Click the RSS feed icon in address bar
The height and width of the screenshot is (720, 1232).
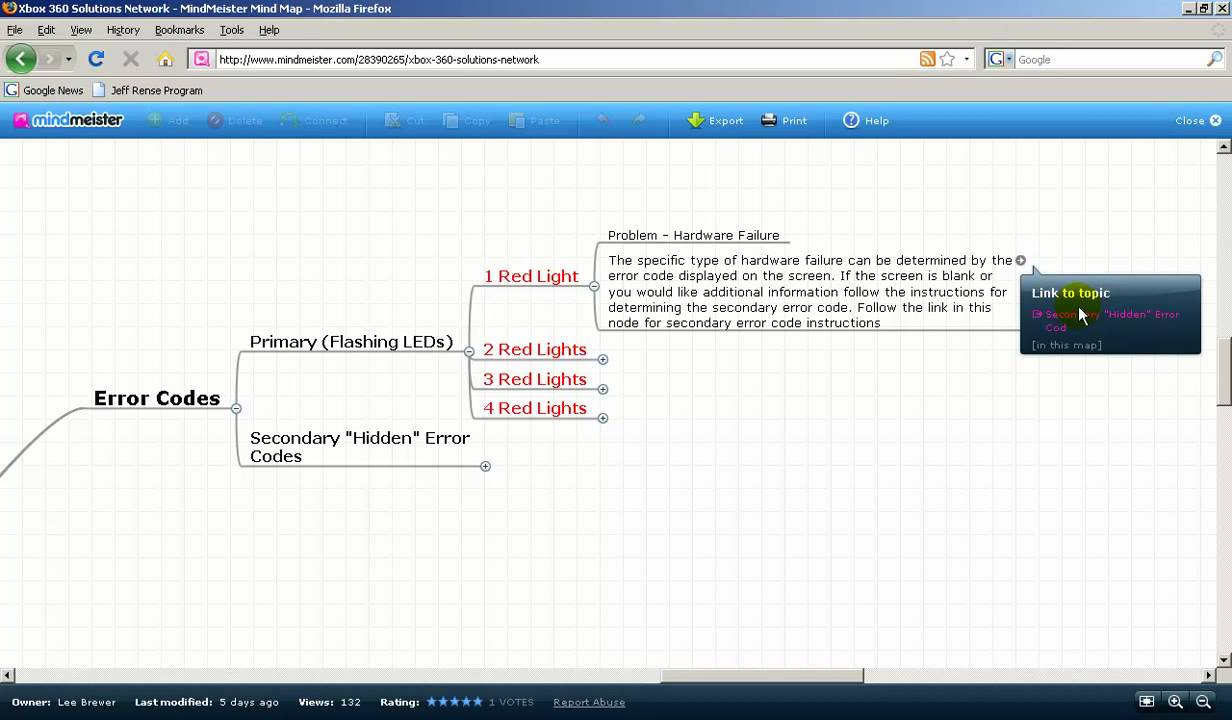point(927,59)
